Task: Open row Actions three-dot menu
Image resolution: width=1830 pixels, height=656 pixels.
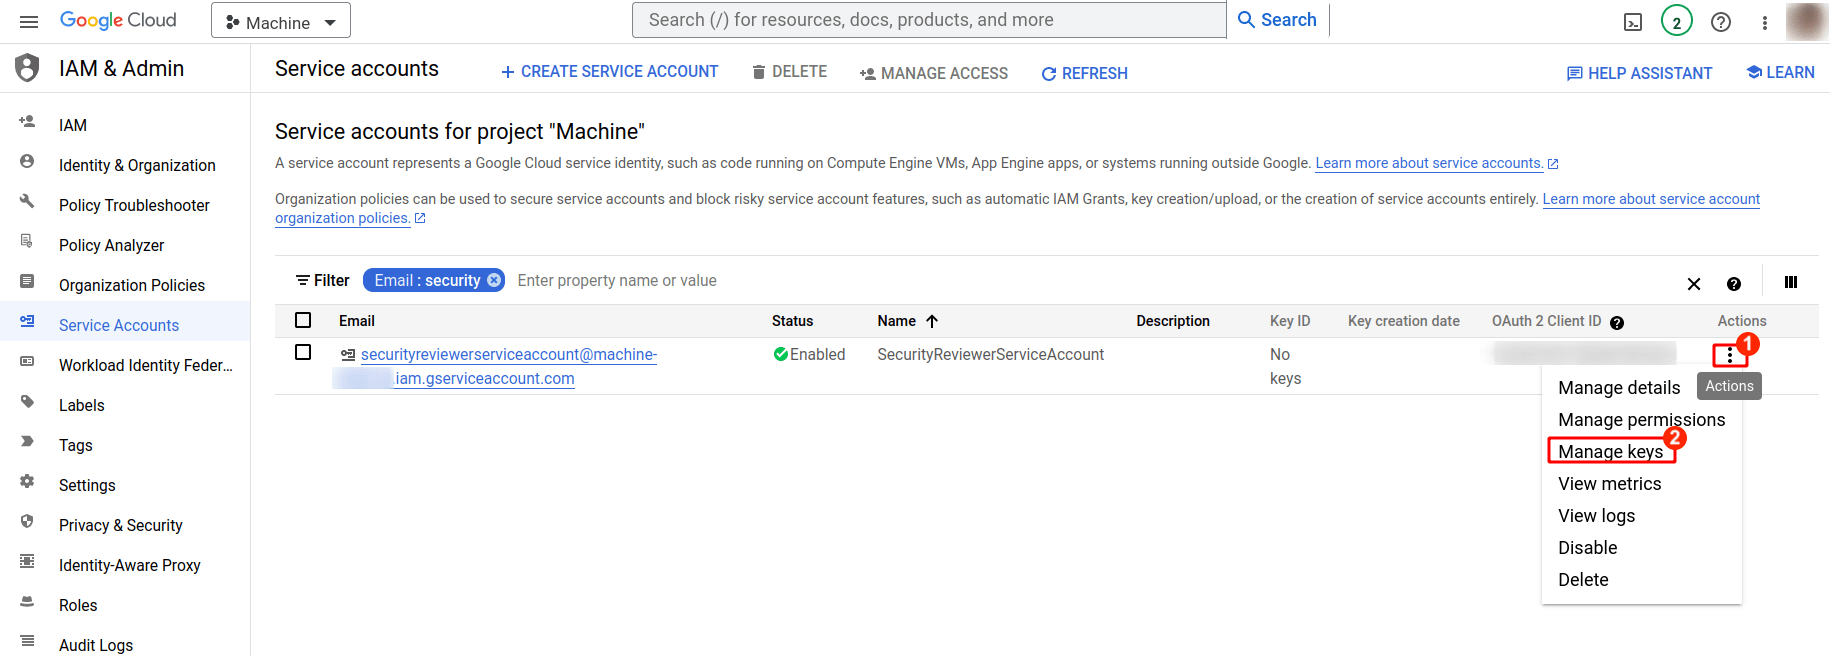Action: (1730, 355)
